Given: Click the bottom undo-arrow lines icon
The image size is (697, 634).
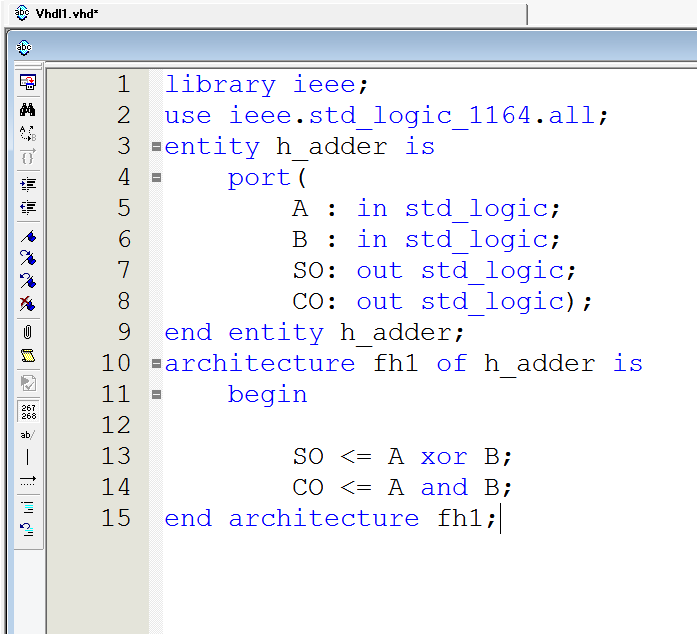Looking at the screenshot, I should [27, 530].
